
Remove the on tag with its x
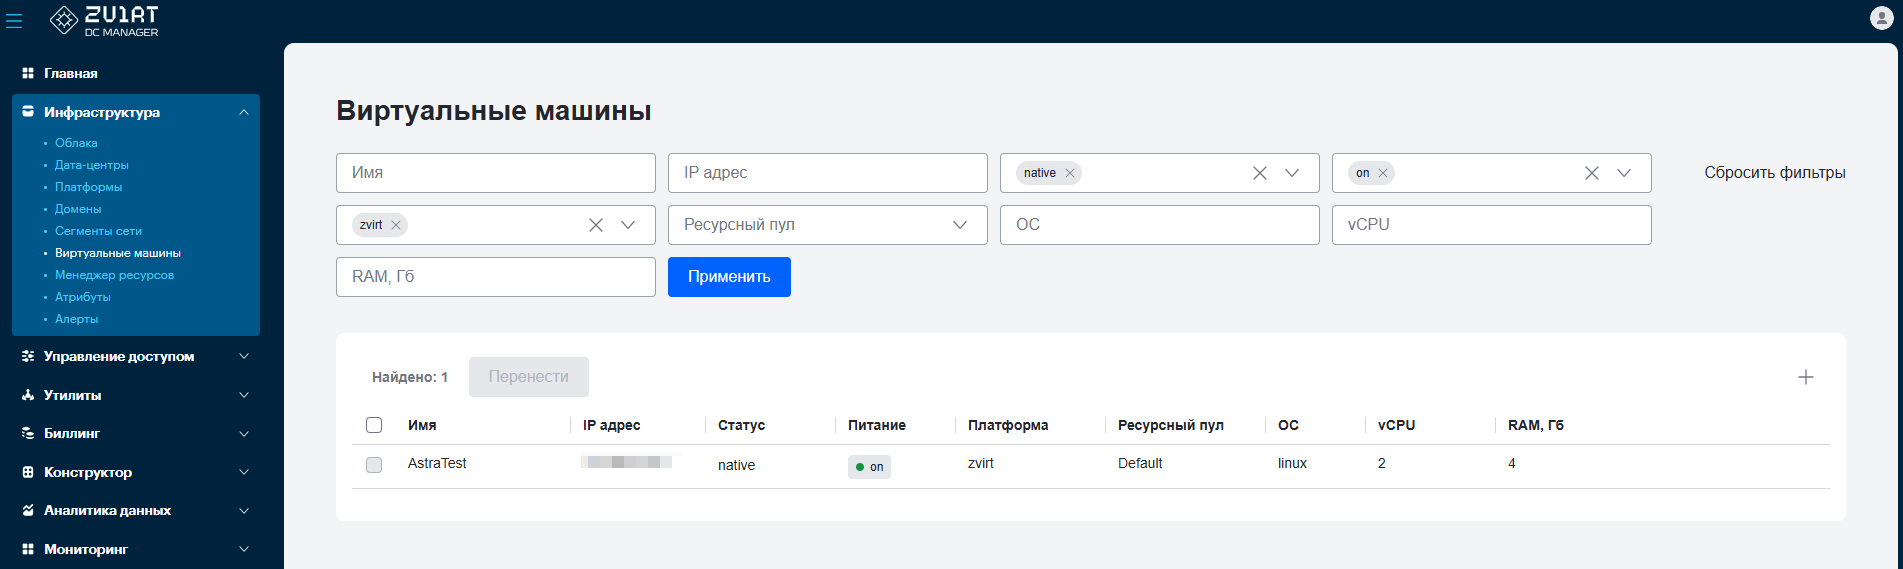coord(1383,173)
